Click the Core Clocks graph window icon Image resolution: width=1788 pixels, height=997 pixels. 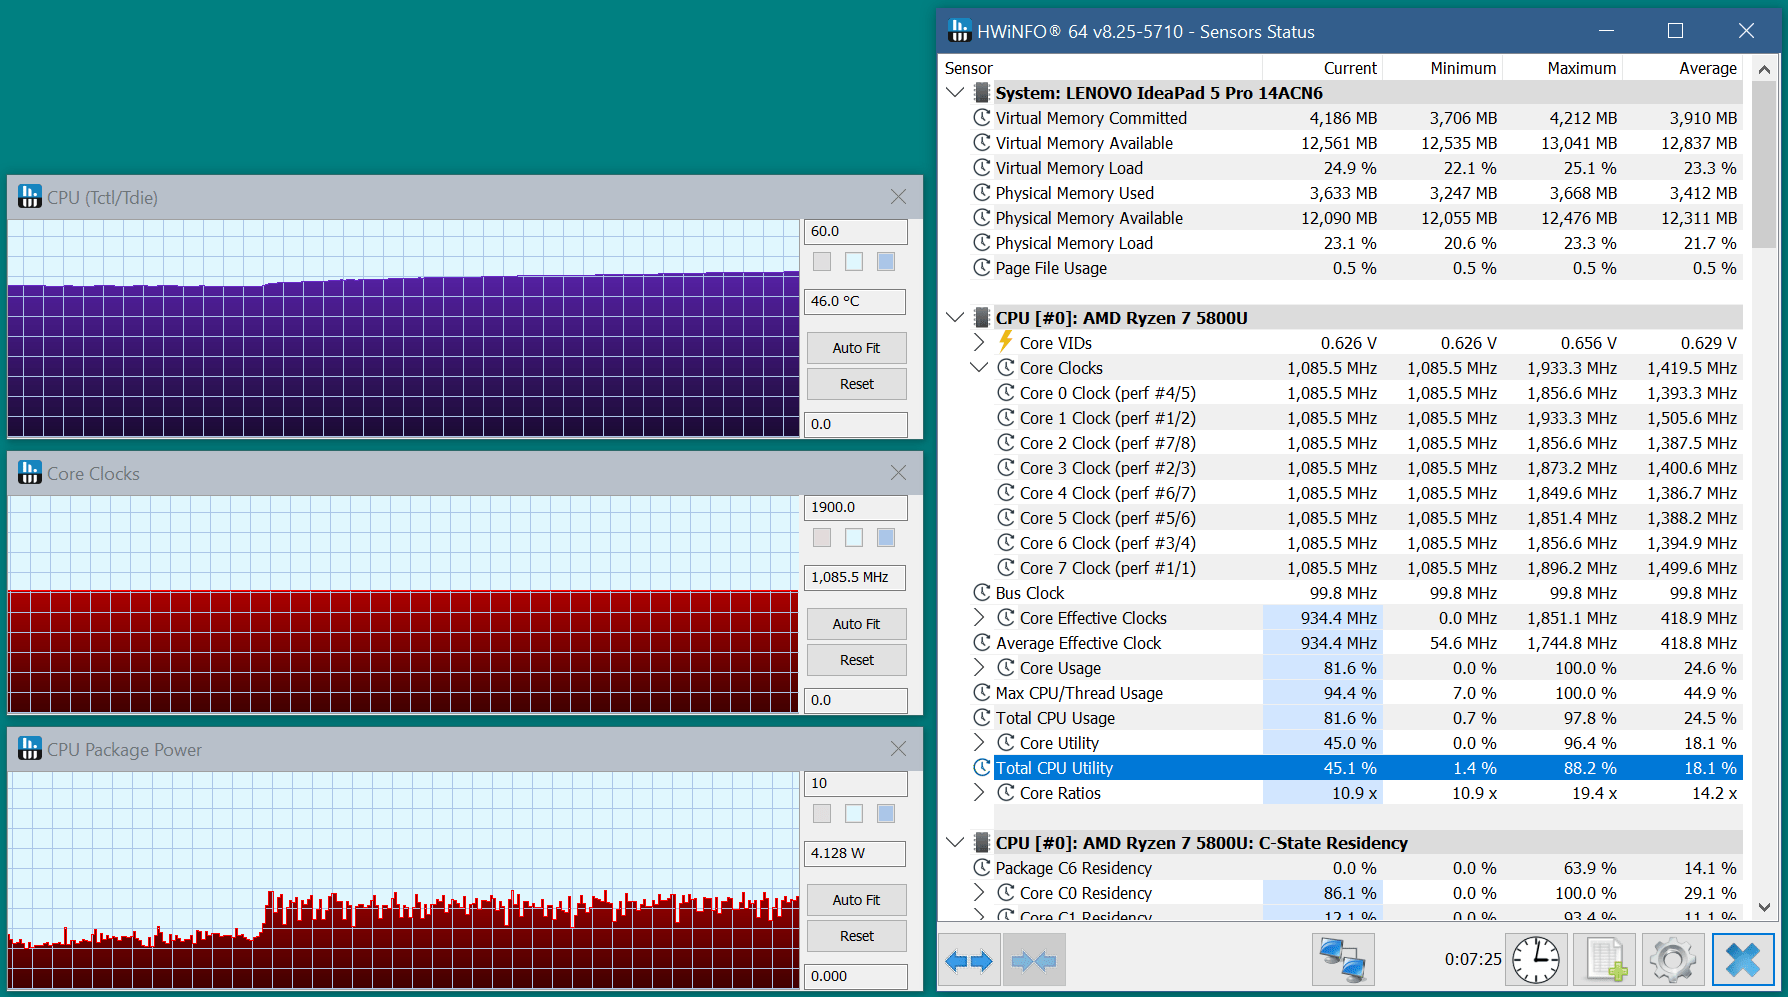click(30, 473)
